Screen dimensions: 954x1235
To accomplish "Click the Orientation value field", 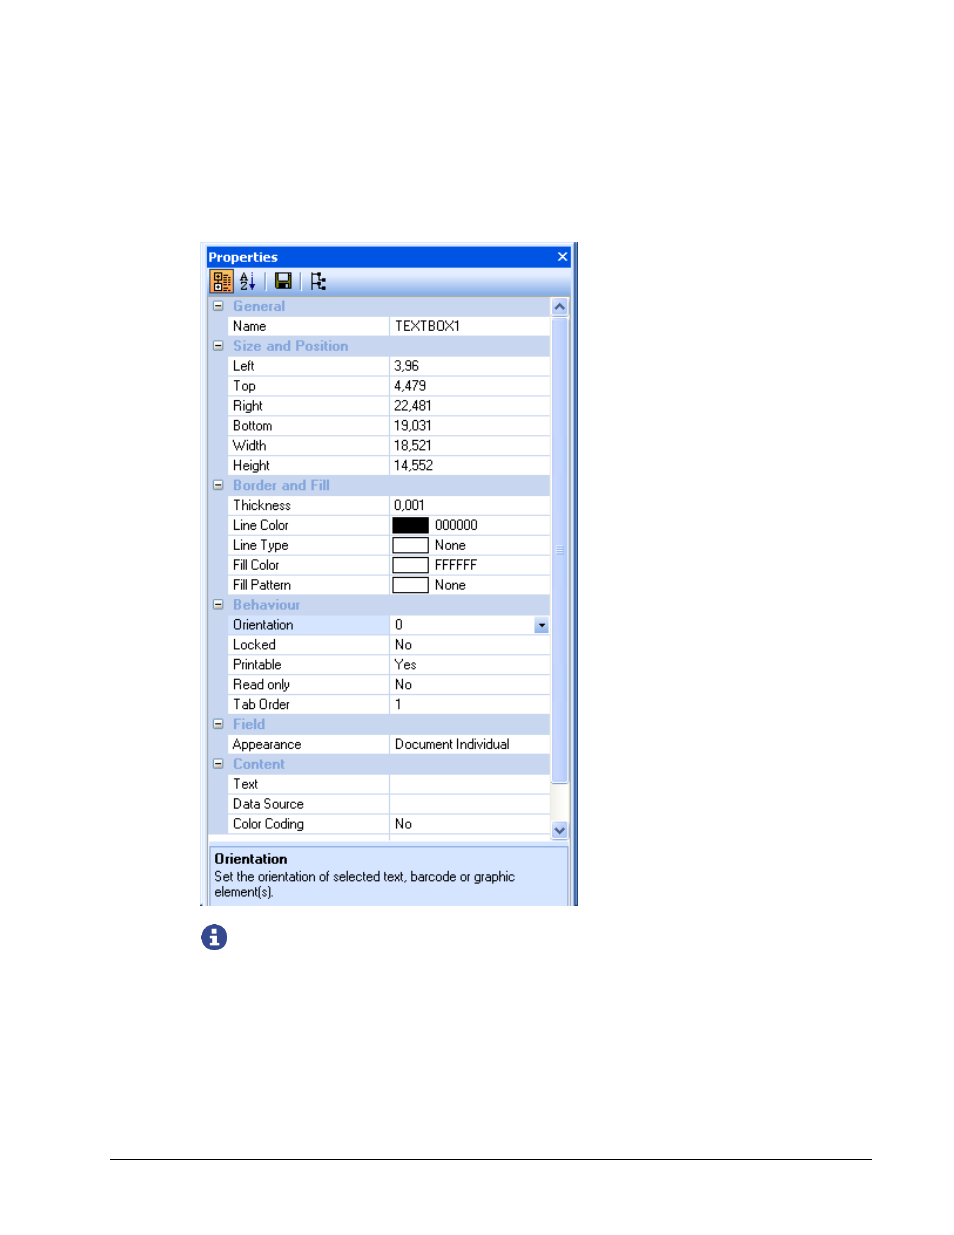I will [x=461, y=625].
